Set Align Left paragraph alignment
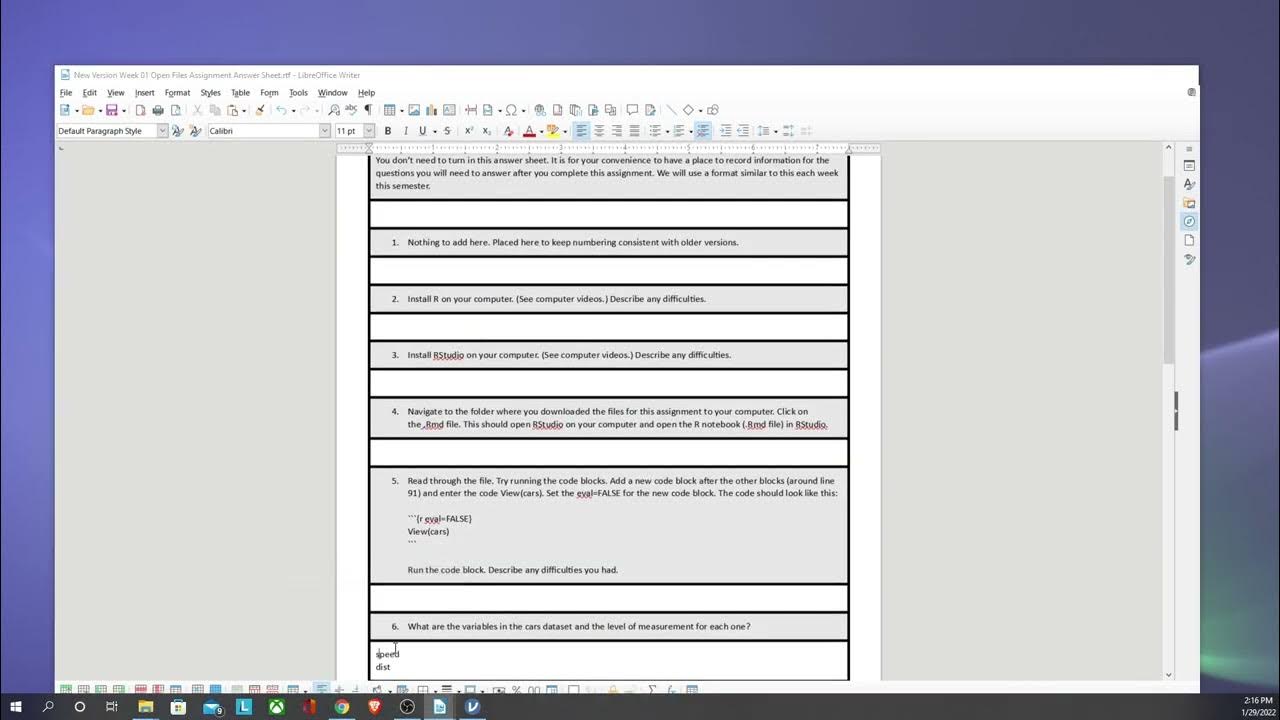The width and height of the screenshot is (1280, 720). point(581,131)
